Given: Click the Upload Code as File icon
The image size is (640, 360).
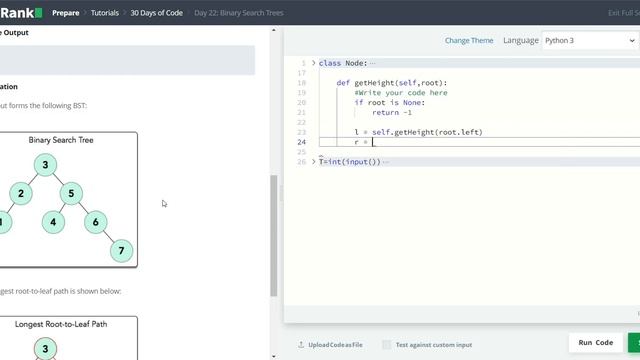Looking at the screenshot, I should [301, 344].
